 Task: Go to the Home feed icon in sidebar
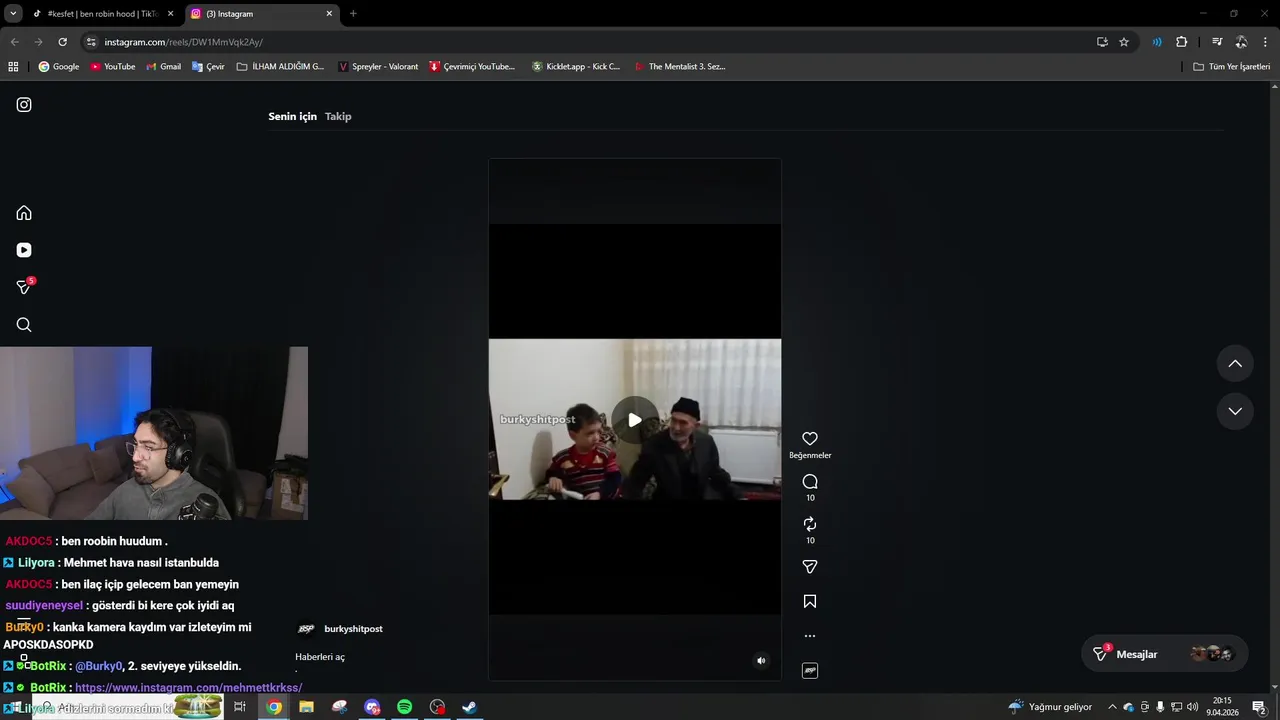click(x=24, y=213)
